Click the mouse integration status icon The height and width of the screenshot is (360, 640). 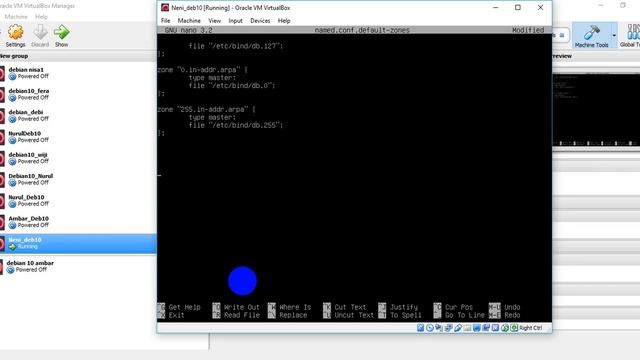tap(505, 328)
